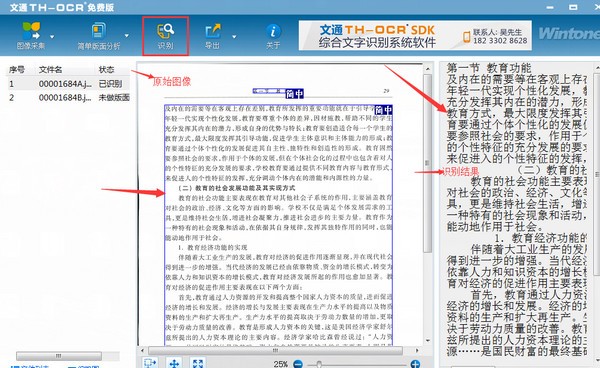Expand the 简单版面分析 dropdown arrow
This screenshot has width=600, height=368.
(x=127, y=36)
